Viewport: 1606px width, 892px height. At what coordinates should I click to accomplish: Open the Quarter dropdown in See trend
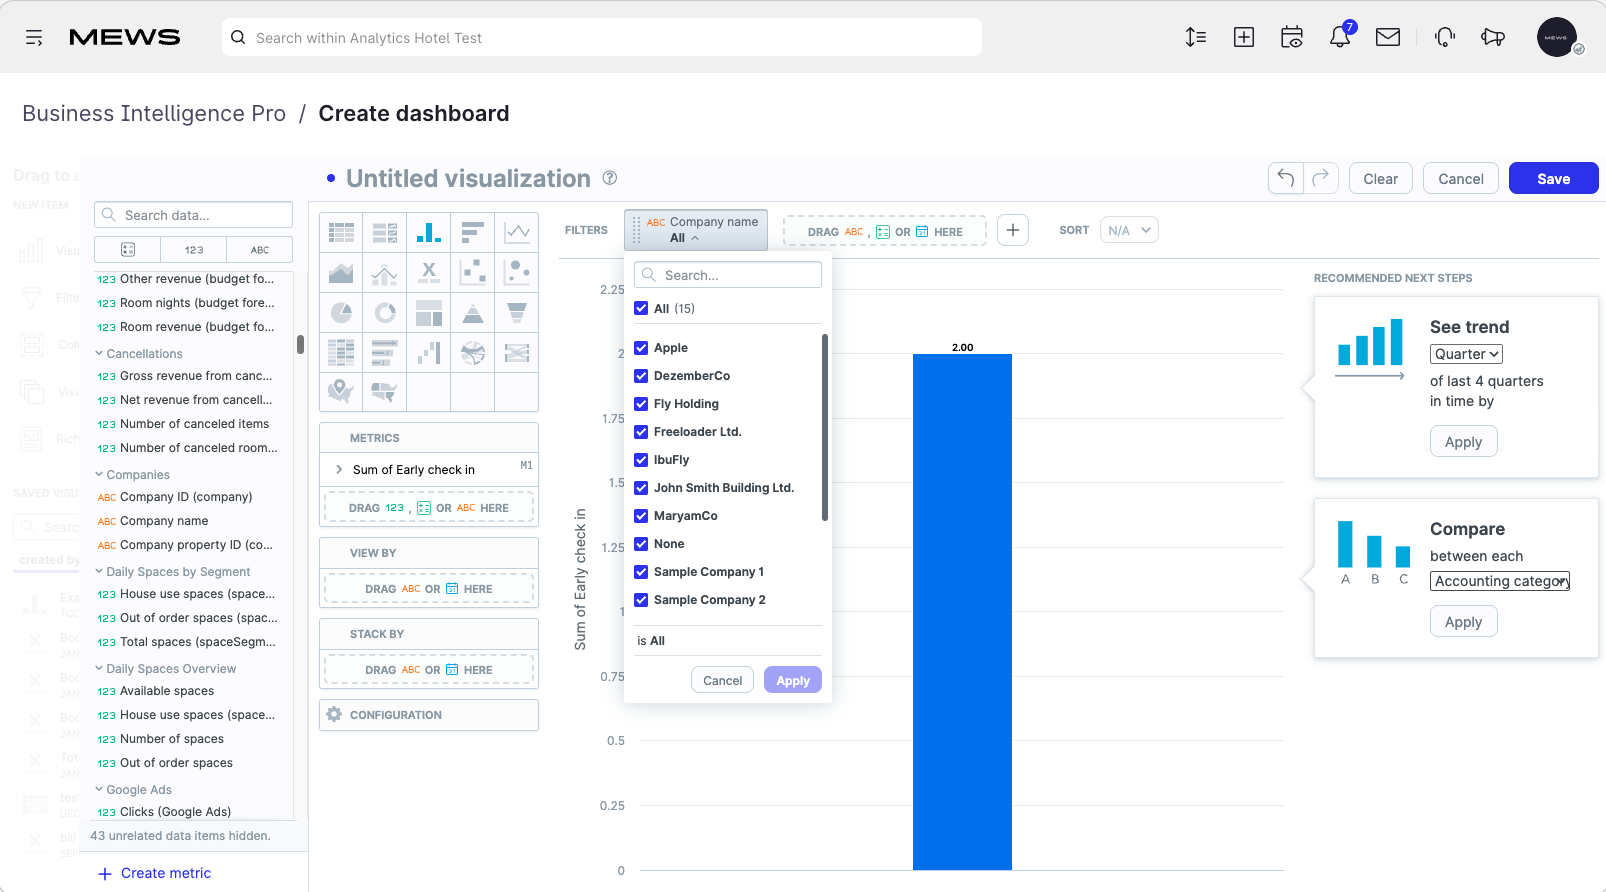[x=1466, y=354]
